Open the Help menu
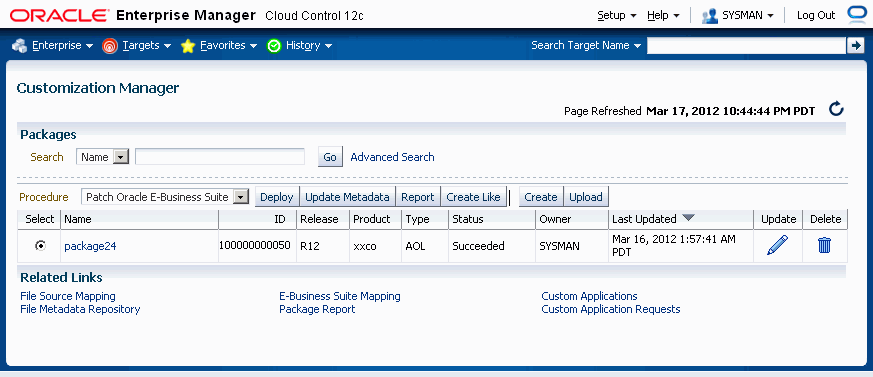This screenshot has width=873, height=377. coord(663,16)
